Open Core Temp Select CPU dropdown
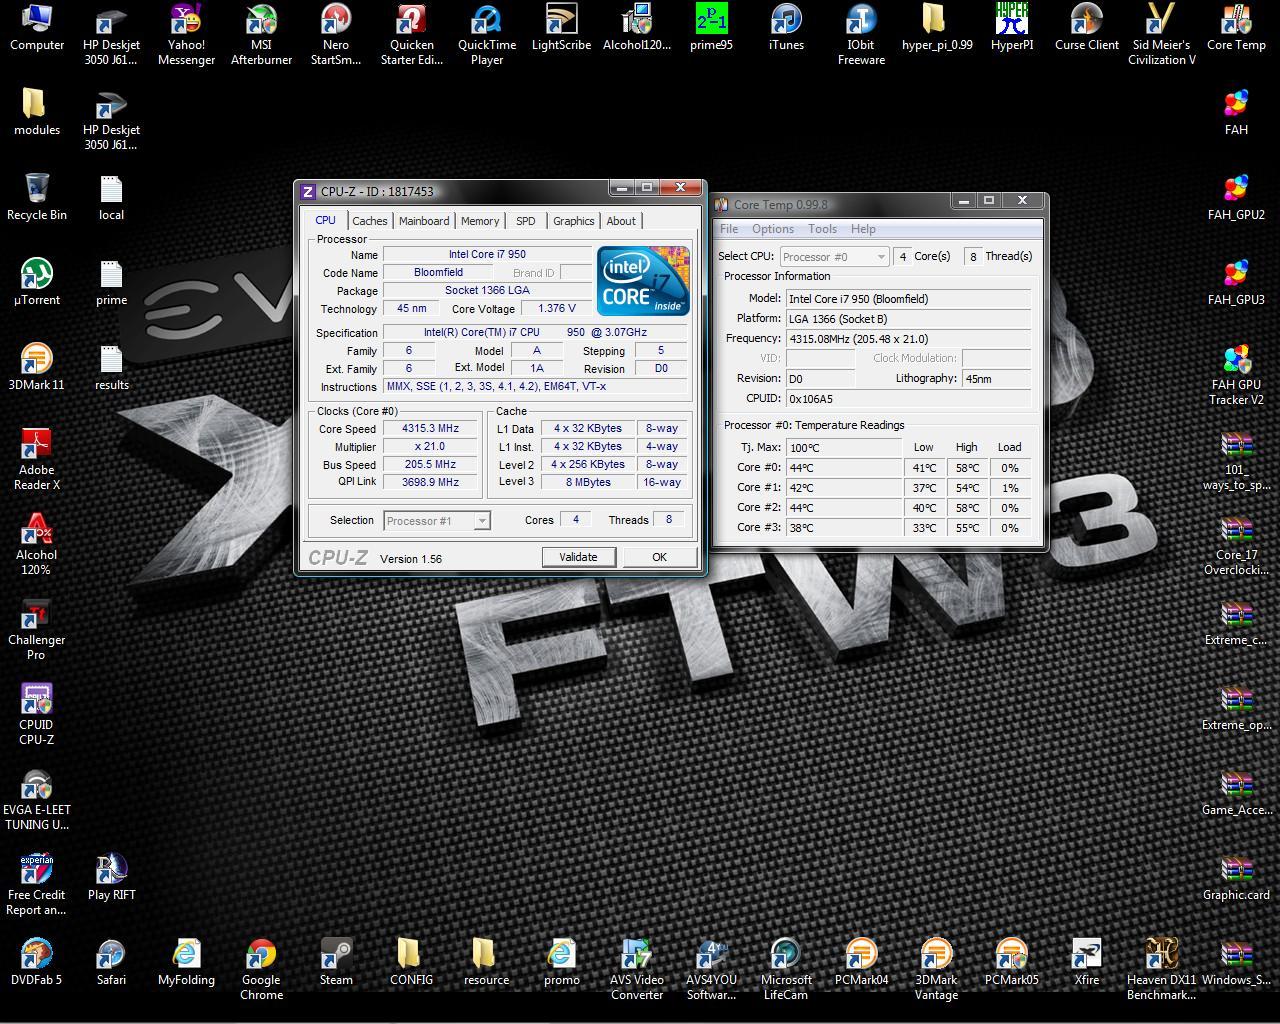Screen dimensions: 1280x1024 tap(834, 257)
